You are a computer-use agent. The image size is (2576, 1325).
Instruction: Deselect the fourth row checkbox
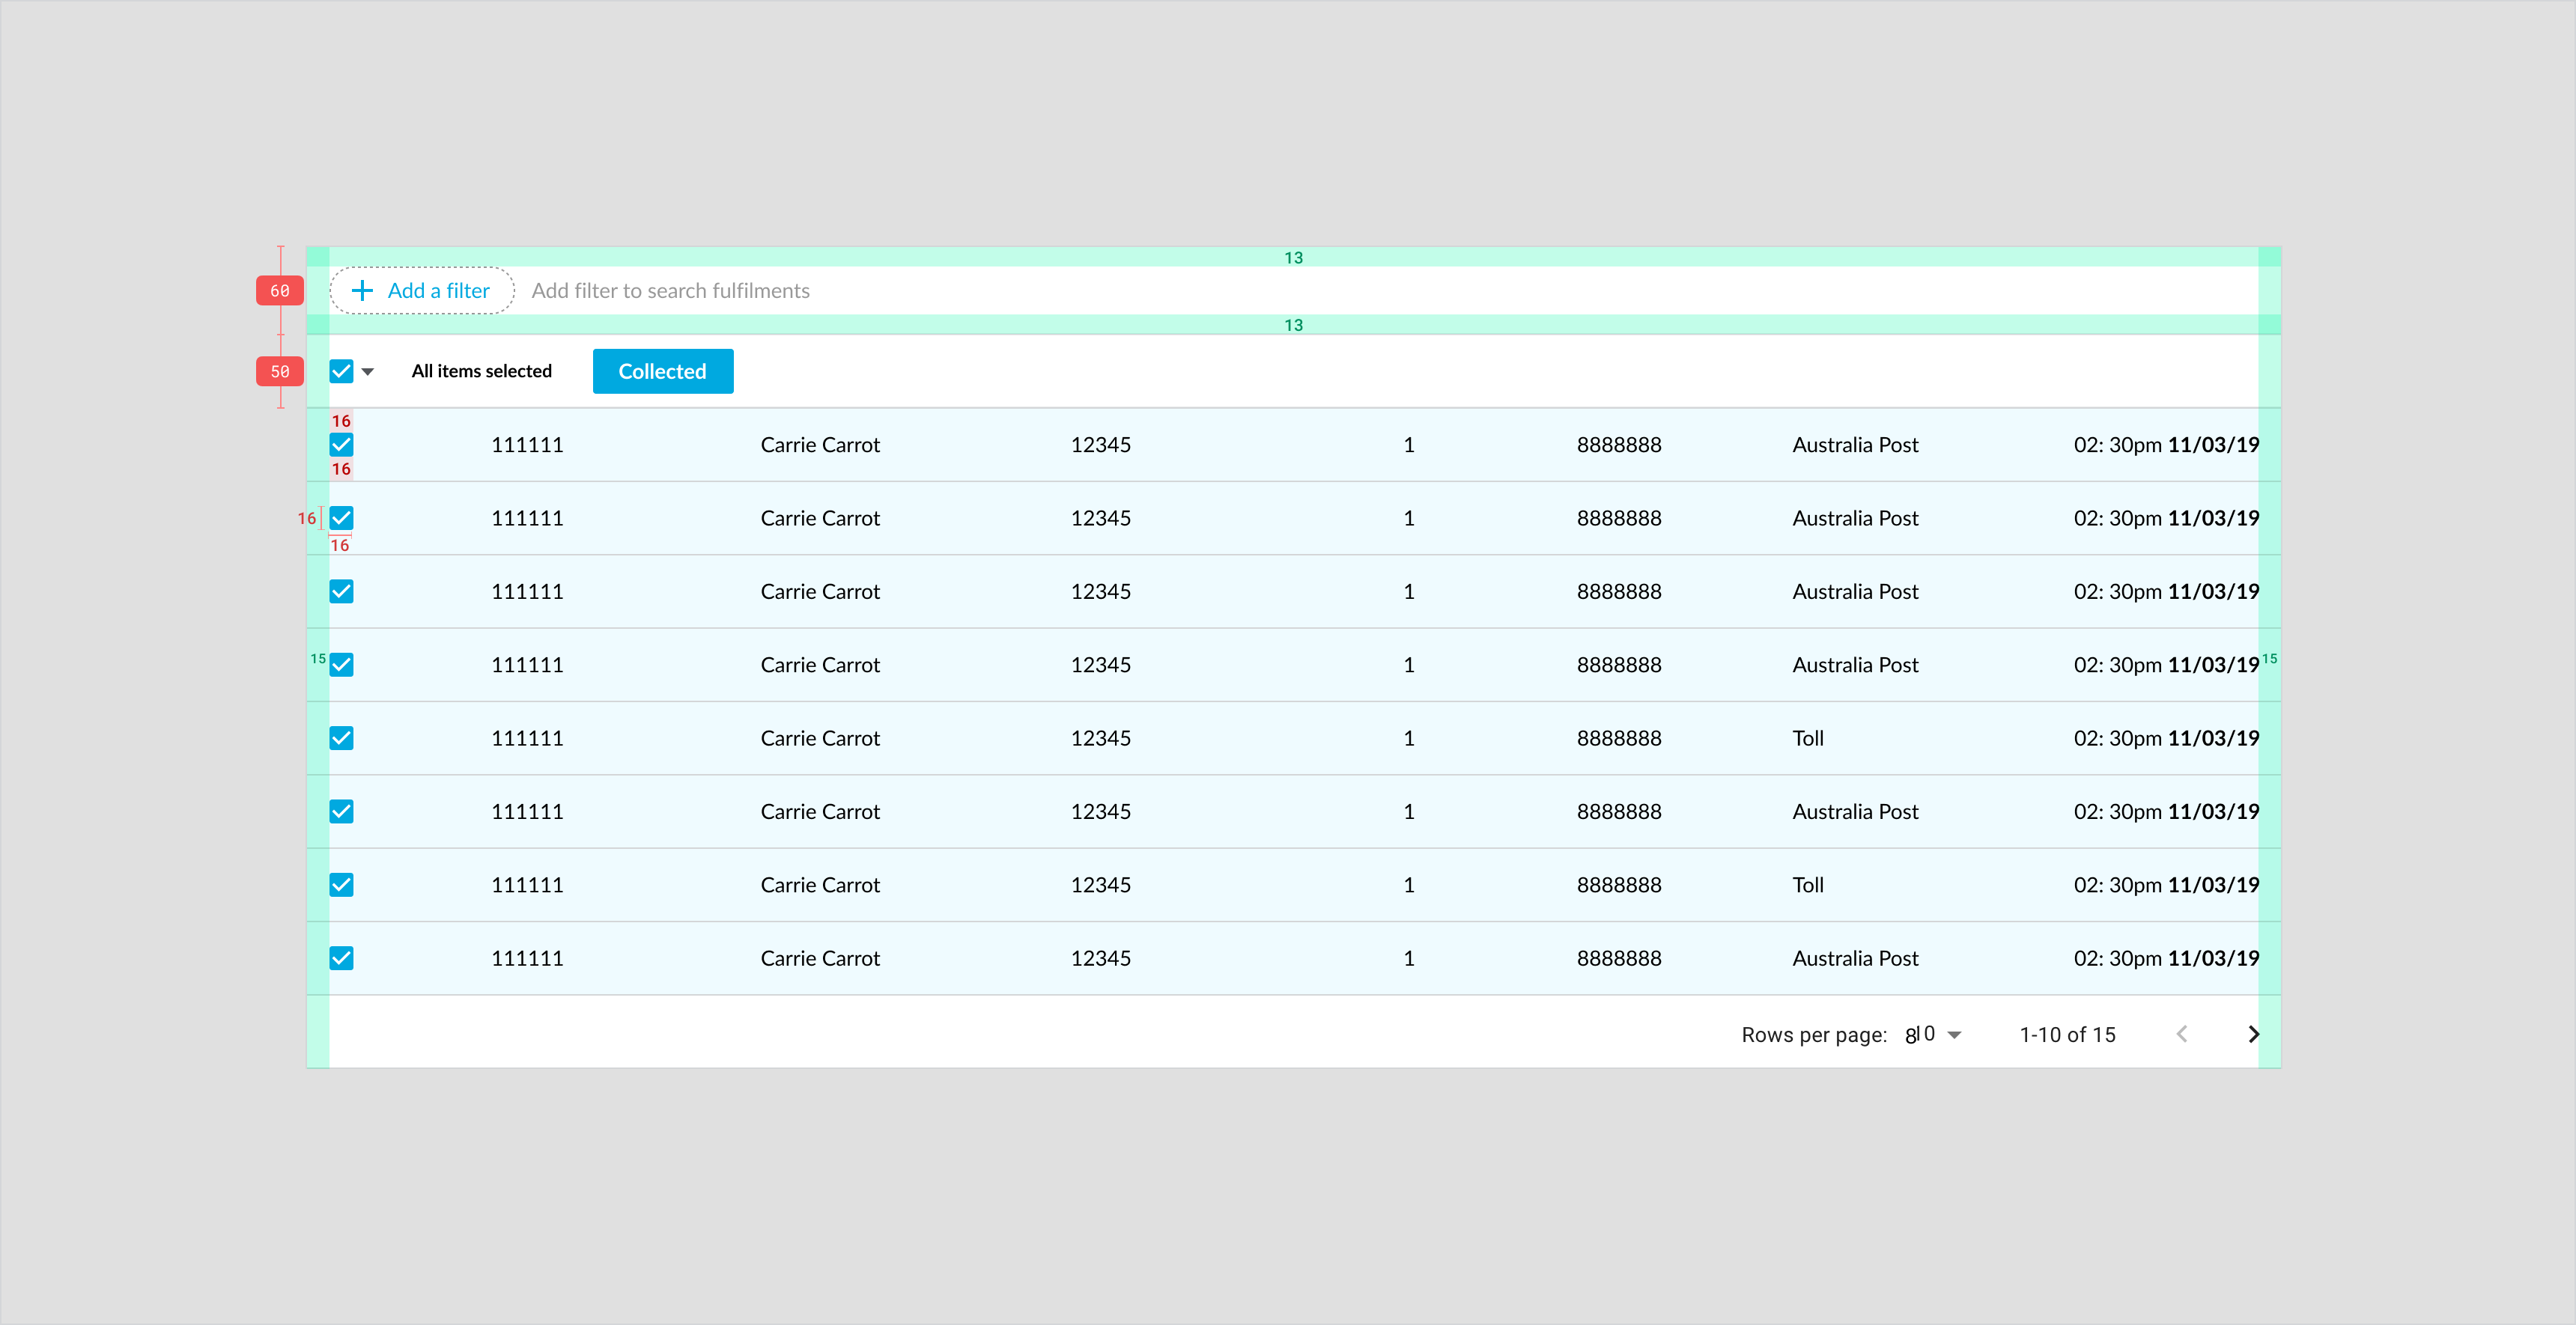(341, 665)
